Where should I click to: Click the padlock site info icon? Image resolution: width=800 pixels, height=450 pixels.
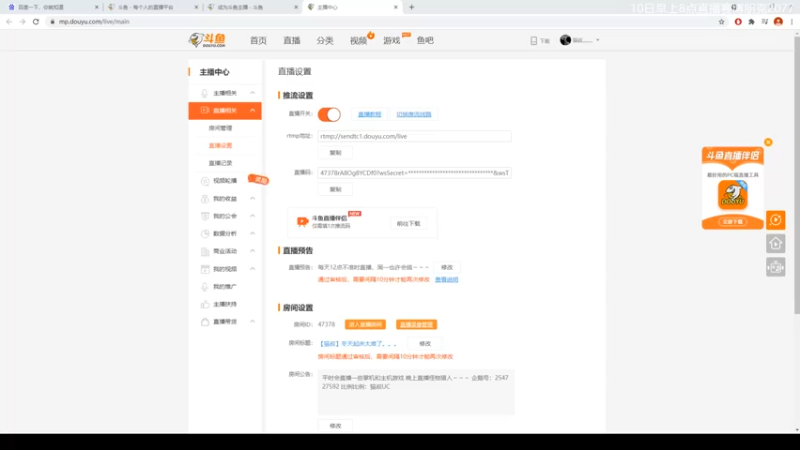52,22
